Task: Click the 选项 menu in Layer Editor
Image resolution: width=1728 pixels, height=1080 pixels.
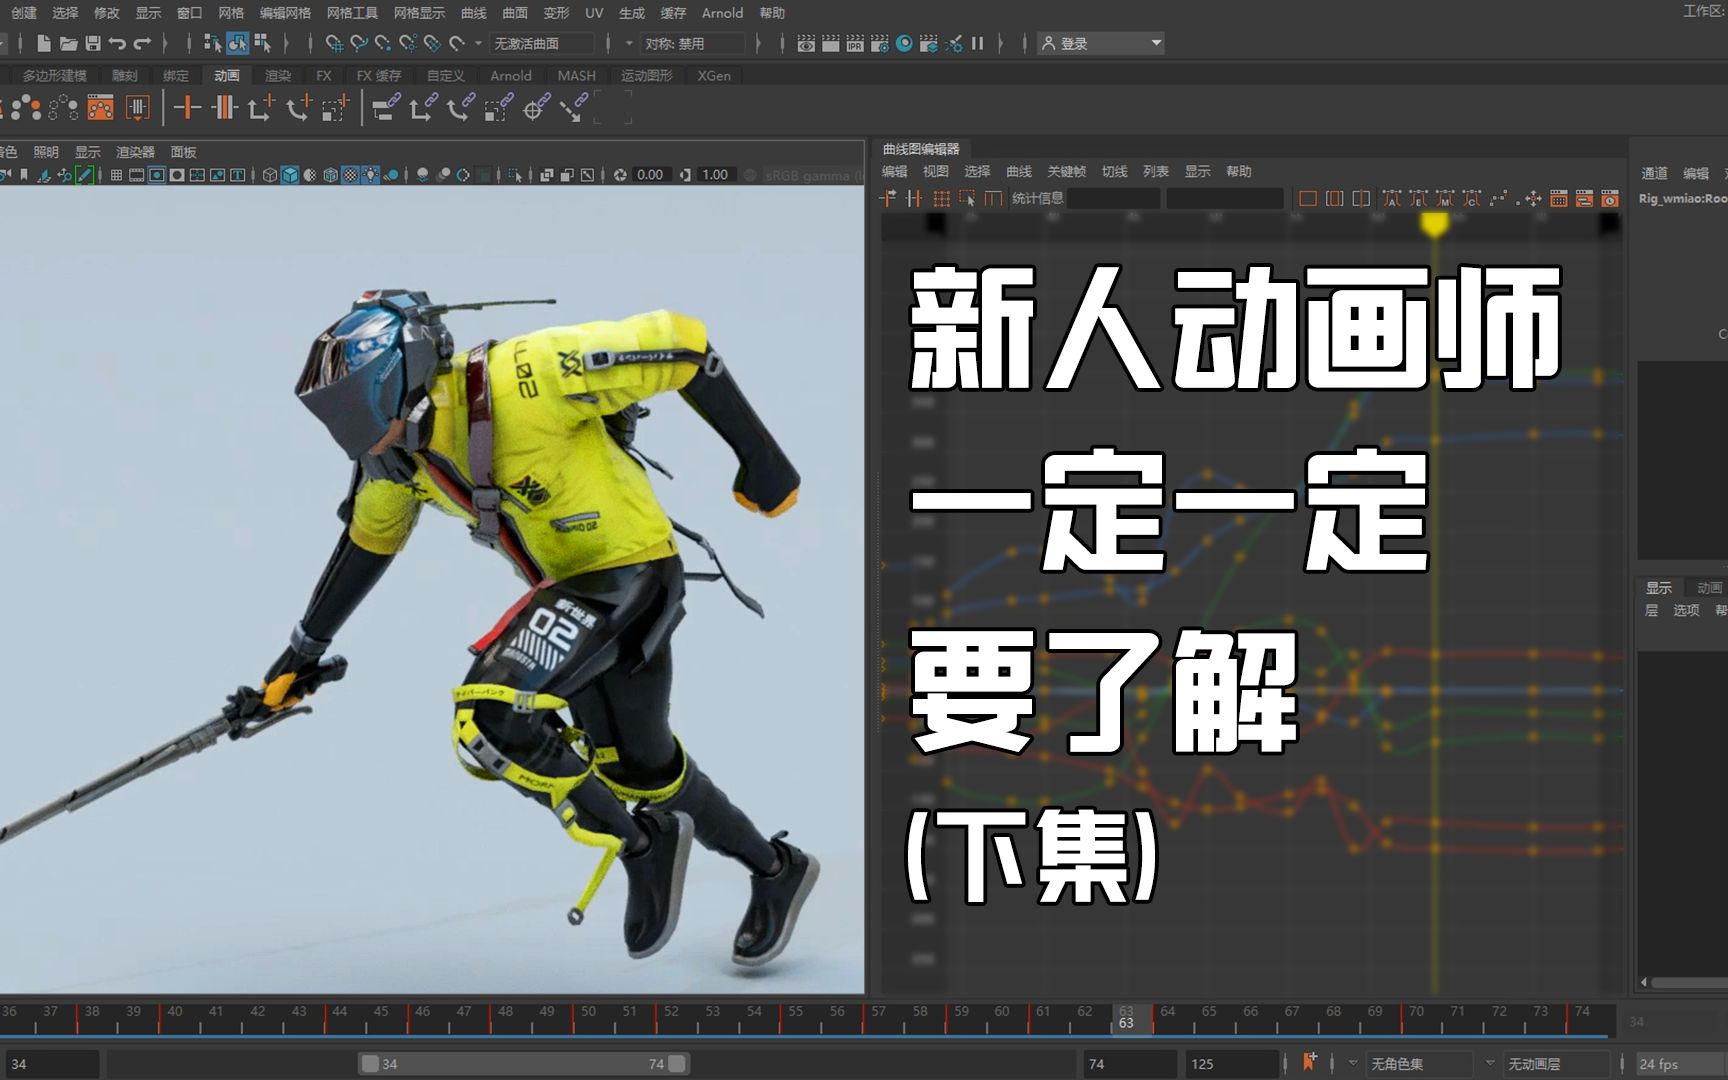Action: (x=1686, y=610)
